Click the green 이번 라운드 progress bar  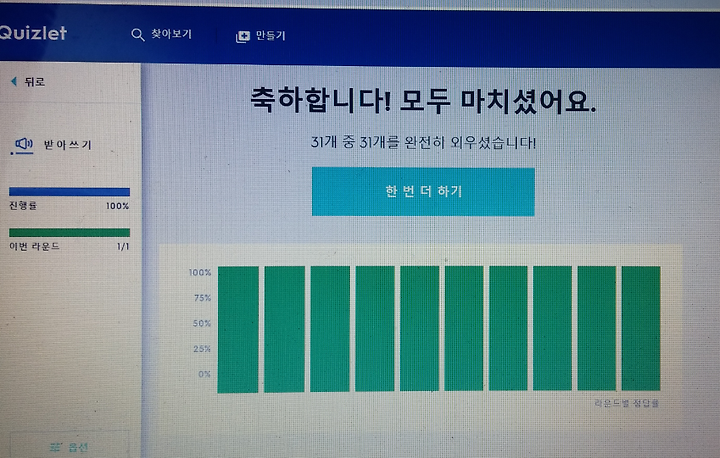point(69,232)
